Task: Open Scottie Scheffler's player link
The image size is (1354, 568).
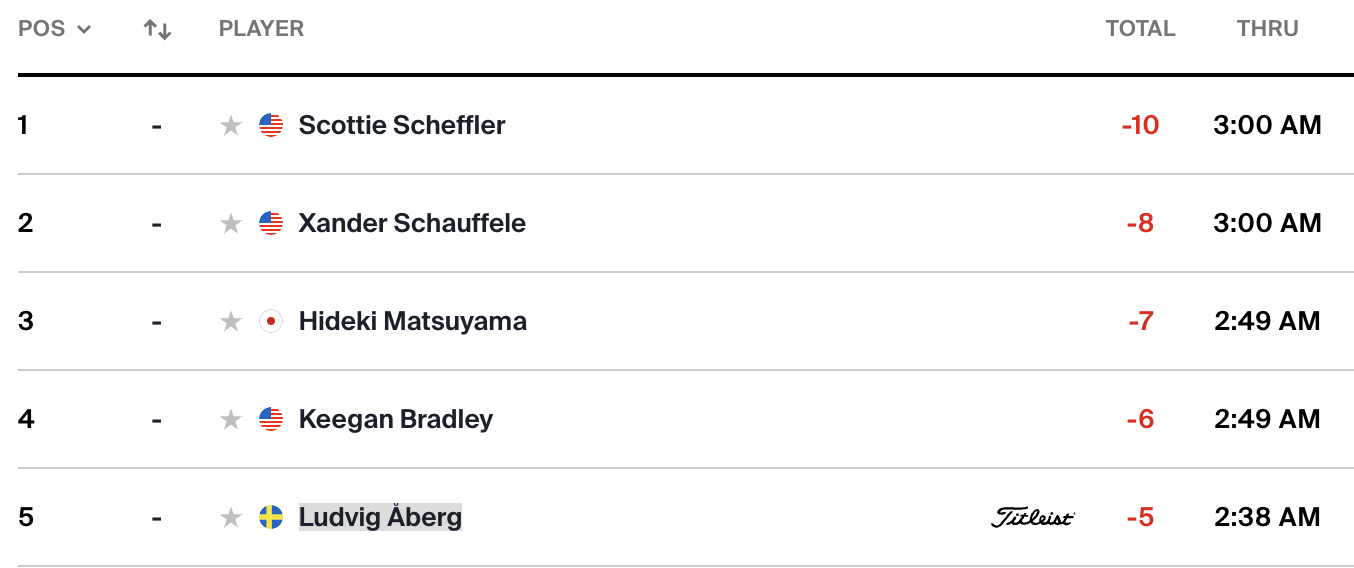Action: (402, 125)
